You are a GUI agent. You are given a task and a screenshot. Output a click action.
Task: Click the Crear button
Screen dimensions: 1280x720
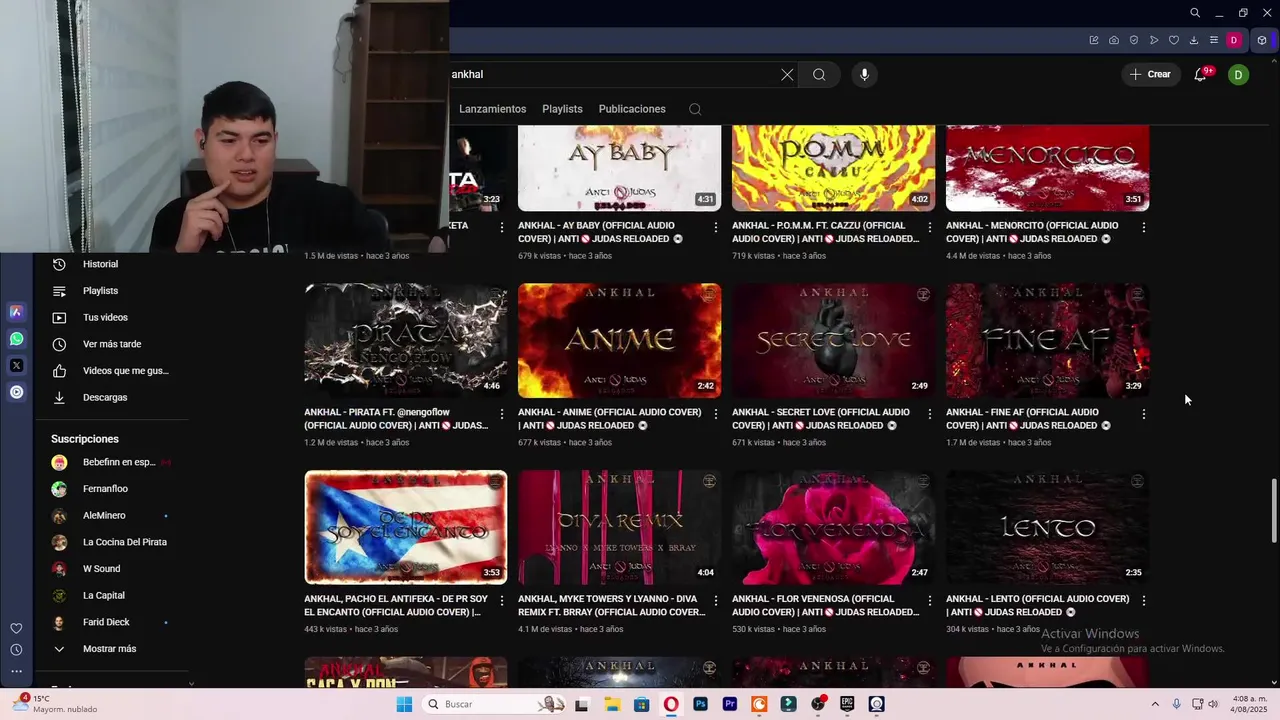click(x=1150, y=75)
